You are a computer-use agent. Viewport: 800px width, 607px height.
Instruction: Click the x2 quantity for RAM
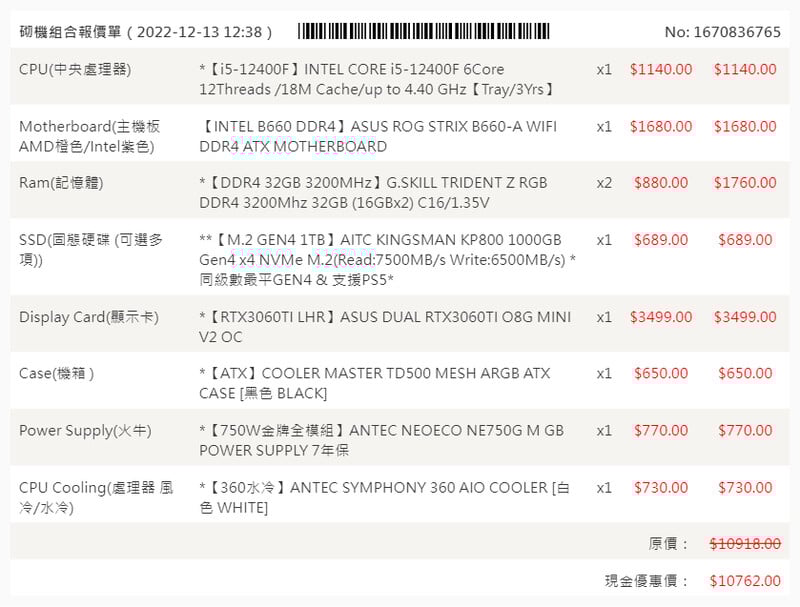[604, 183]
